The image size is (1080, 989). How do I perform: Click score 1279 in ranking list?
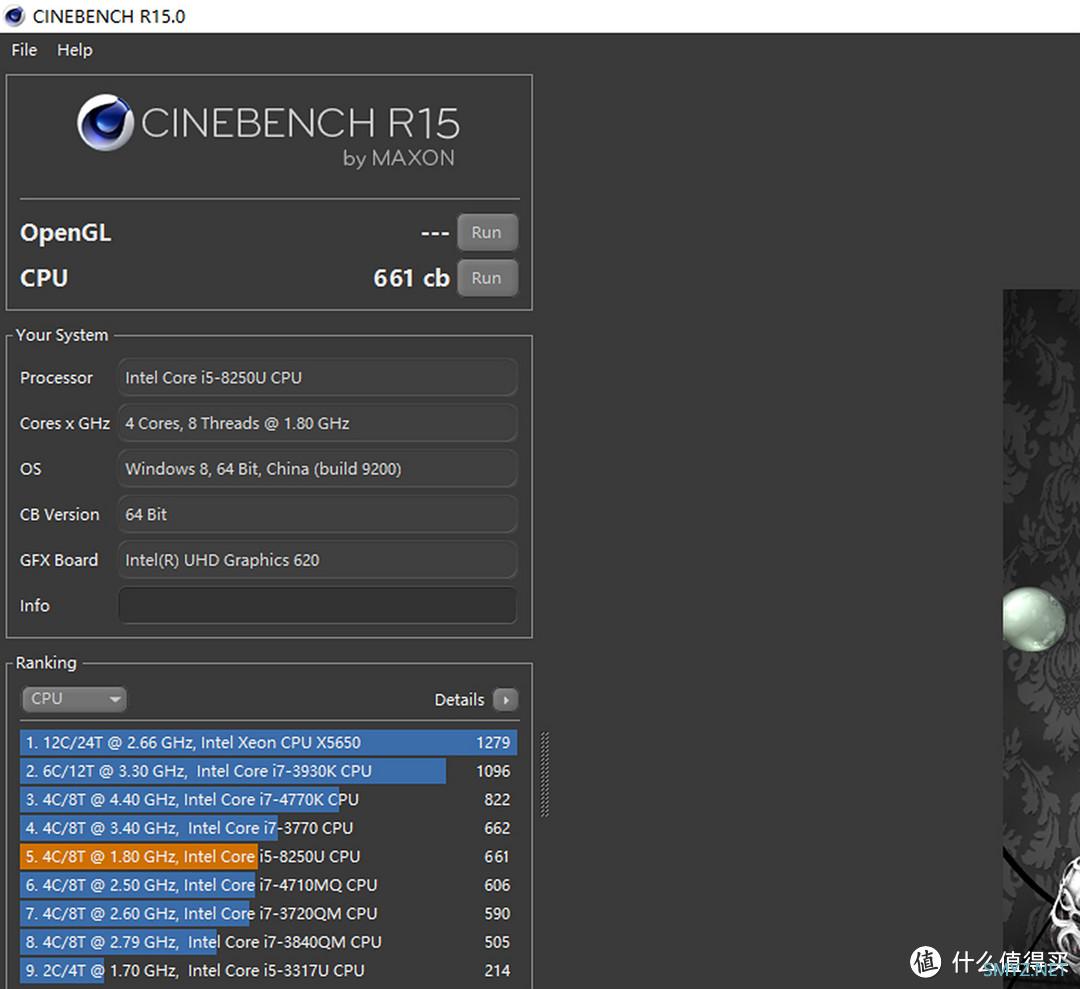493,742
